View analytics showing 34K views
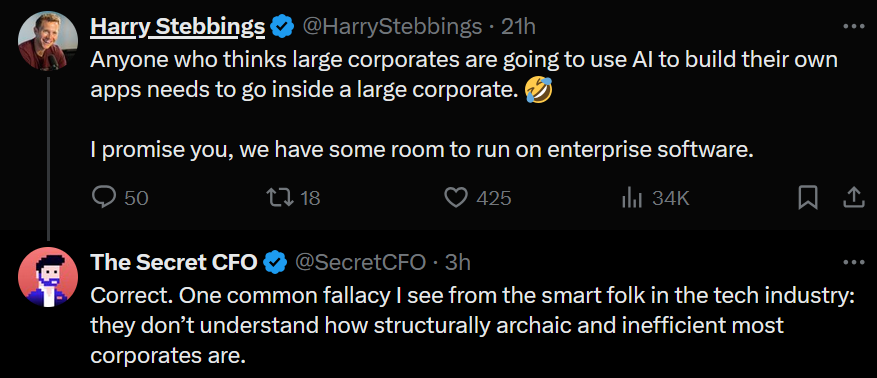Image resolution: width=877 pixels, height=378 pixels. point(631,197)
